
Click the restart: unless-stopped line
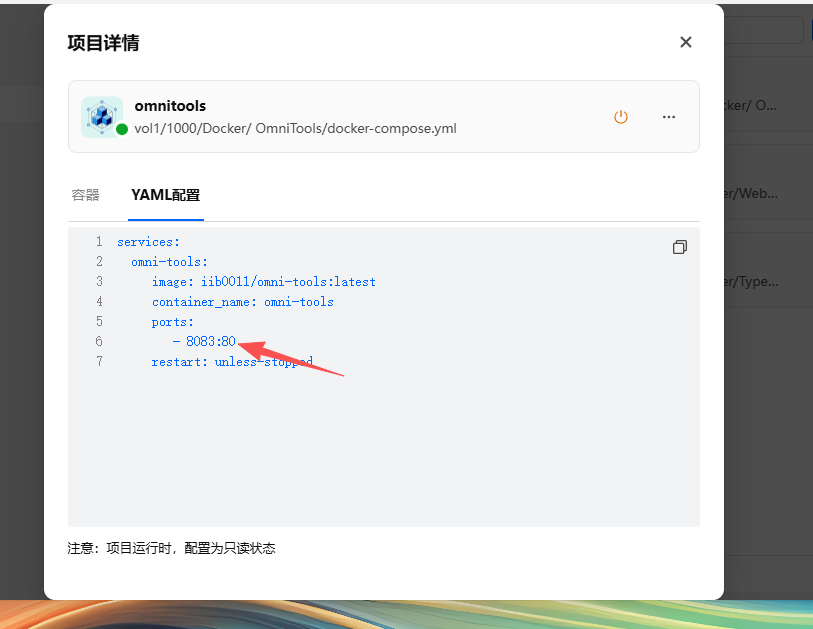coord(232,361)
